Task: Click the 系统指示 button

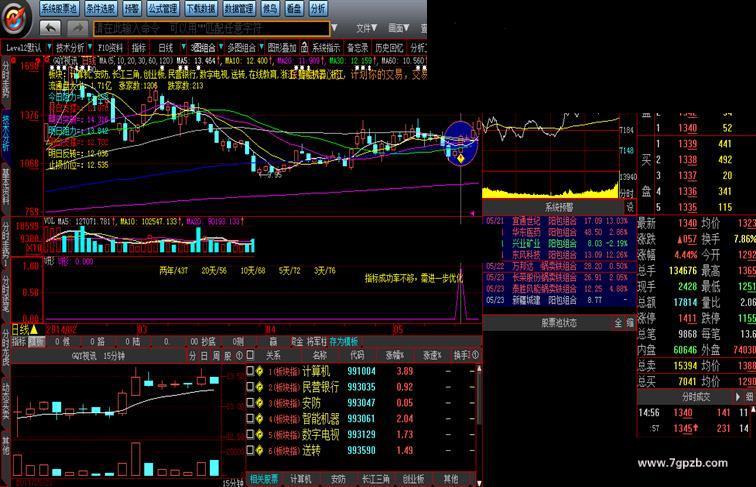Action: (326, 48)
